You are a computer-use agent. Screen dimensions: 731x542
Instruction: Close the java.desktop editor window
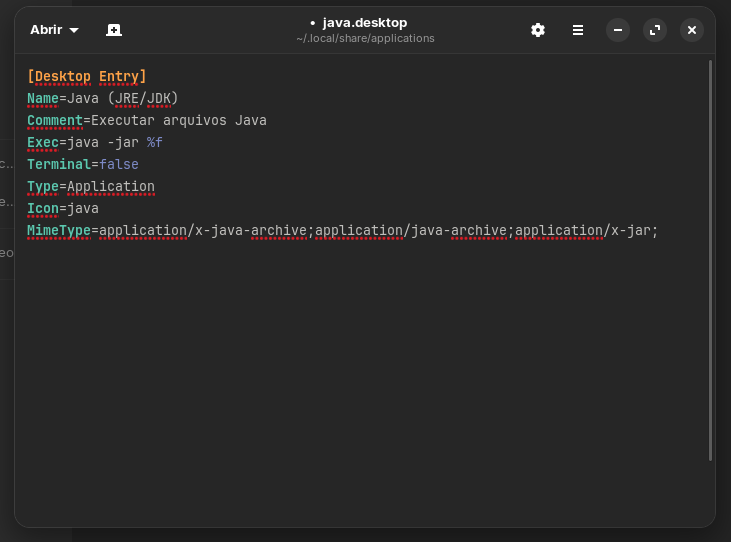point(692,30)
